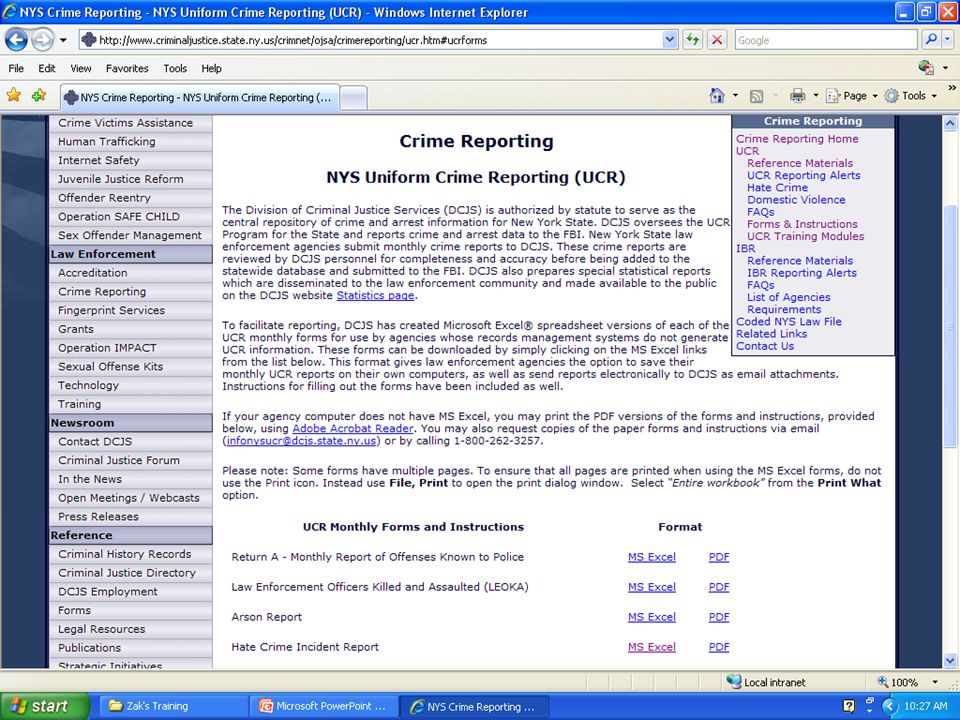The width and height of the screenshot is (960, 720).
Task: Select the NYS Crime Reporting browser tab
Action: [200, 97]
